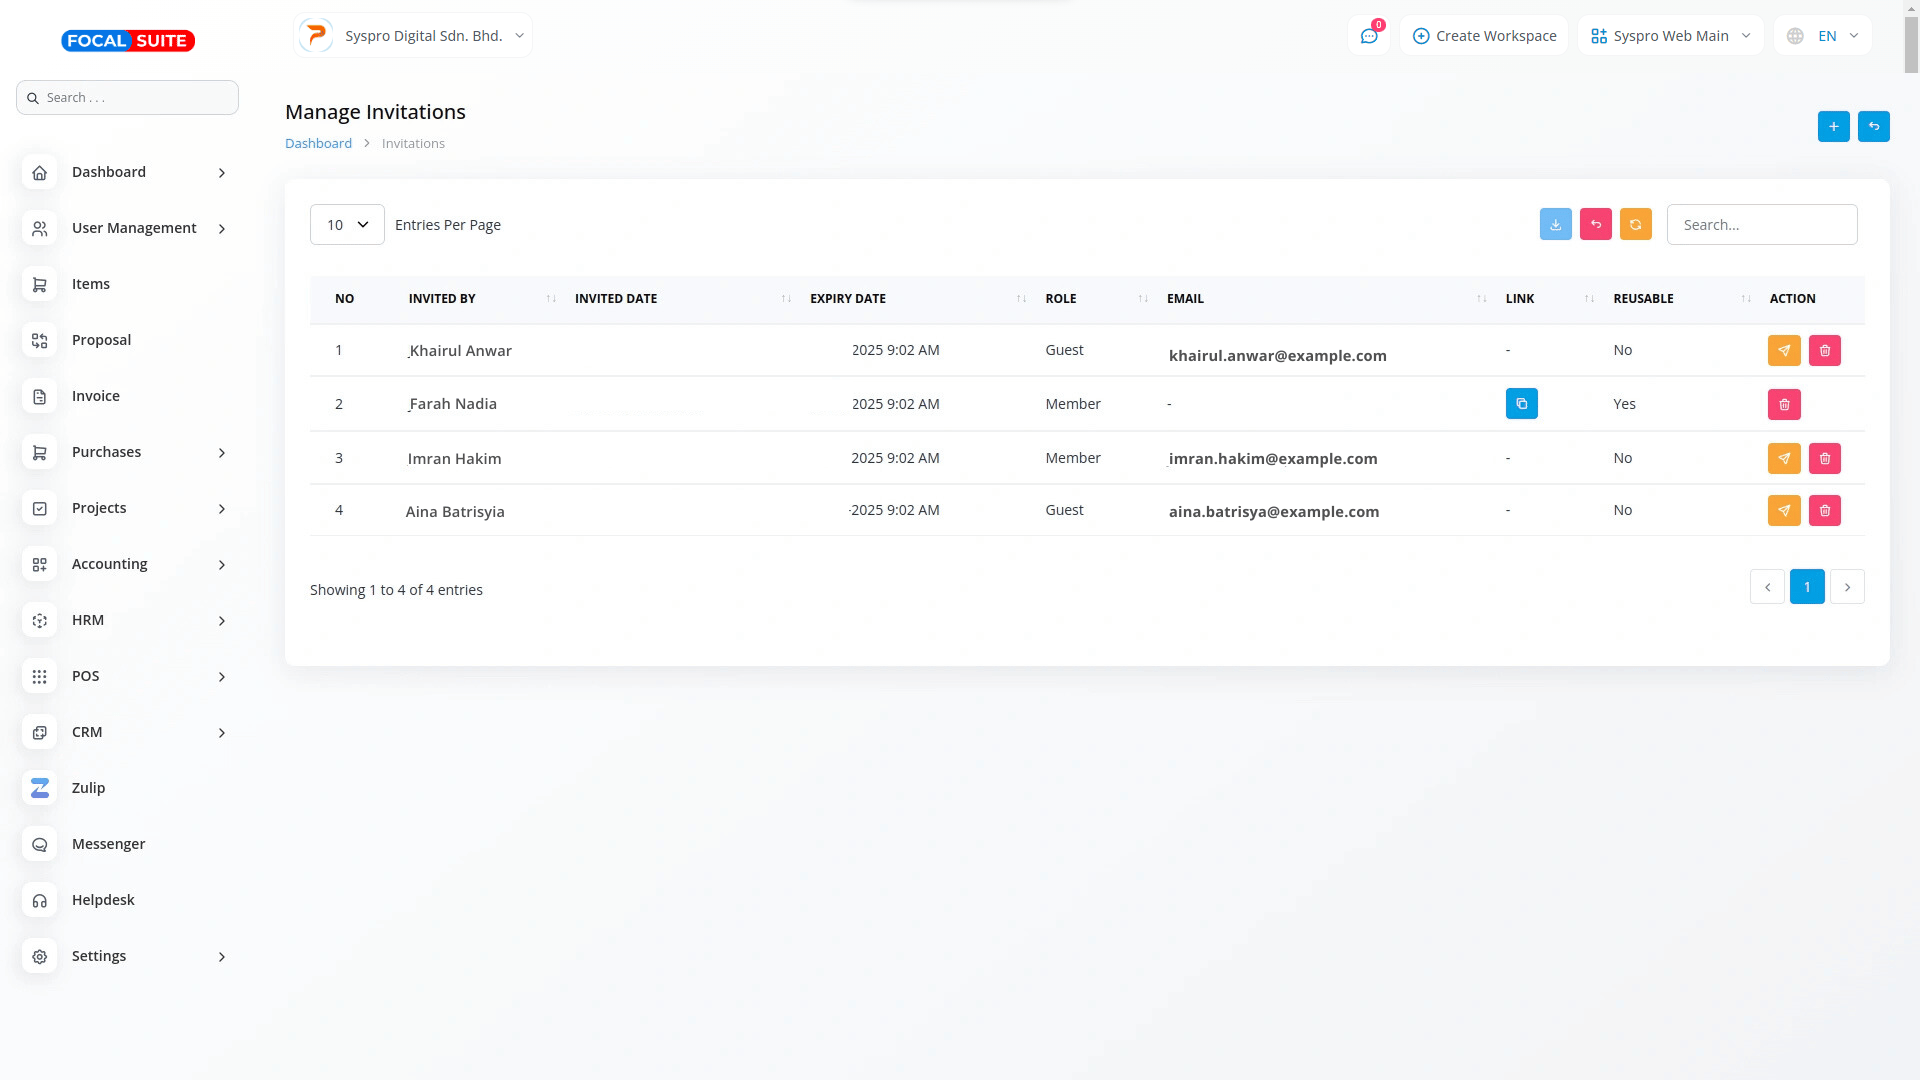Click the table Search input field

click(x=1761, y=225)
